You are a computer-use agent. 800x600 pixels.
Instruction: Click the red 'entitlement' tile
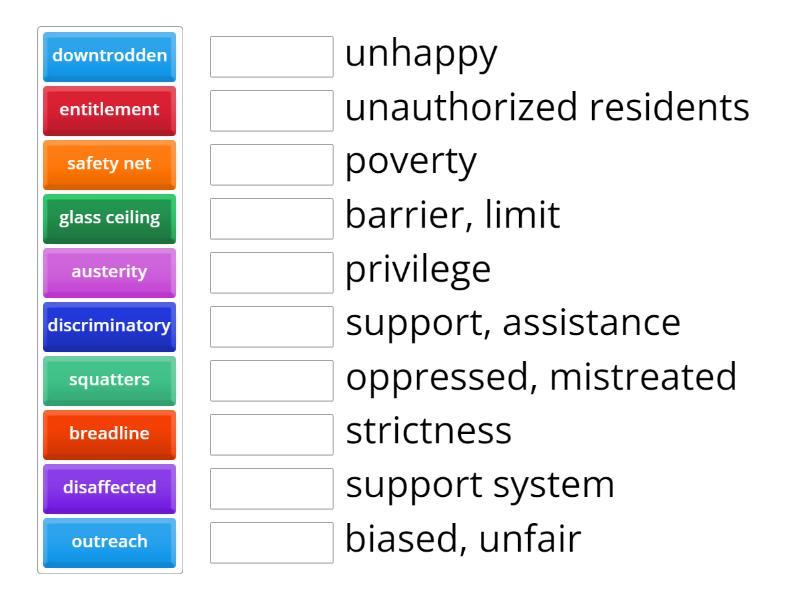(x=109, y=110)
